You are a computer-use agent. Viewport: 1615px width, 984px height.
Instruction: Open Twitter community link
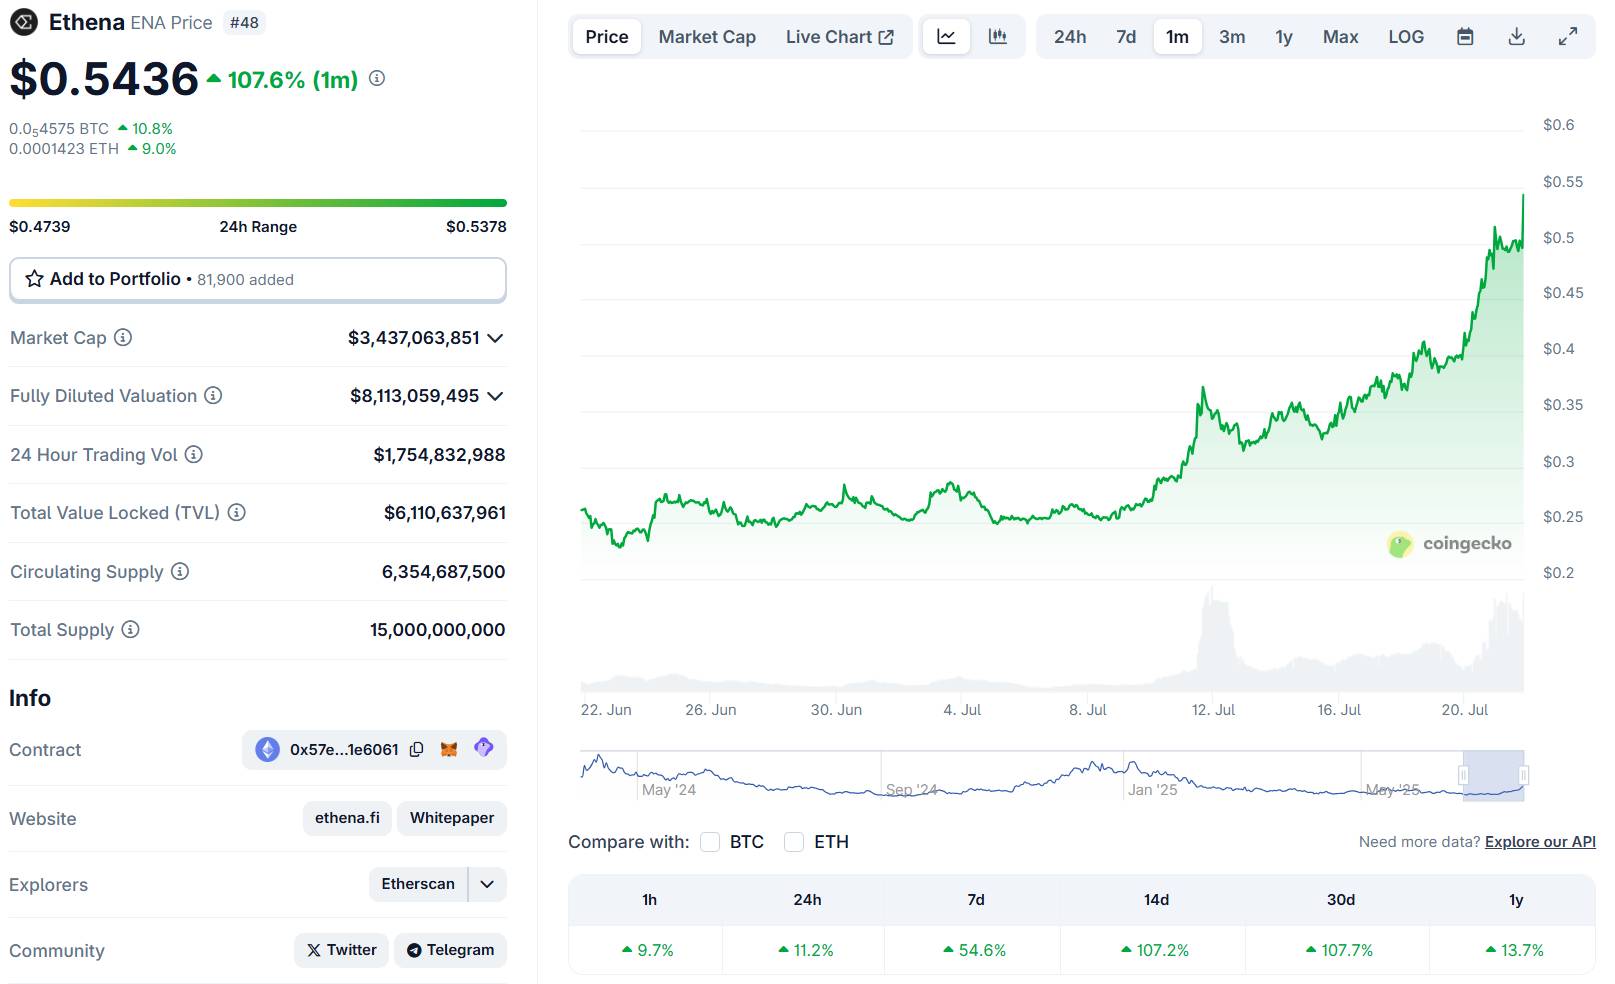pos(342,950)
